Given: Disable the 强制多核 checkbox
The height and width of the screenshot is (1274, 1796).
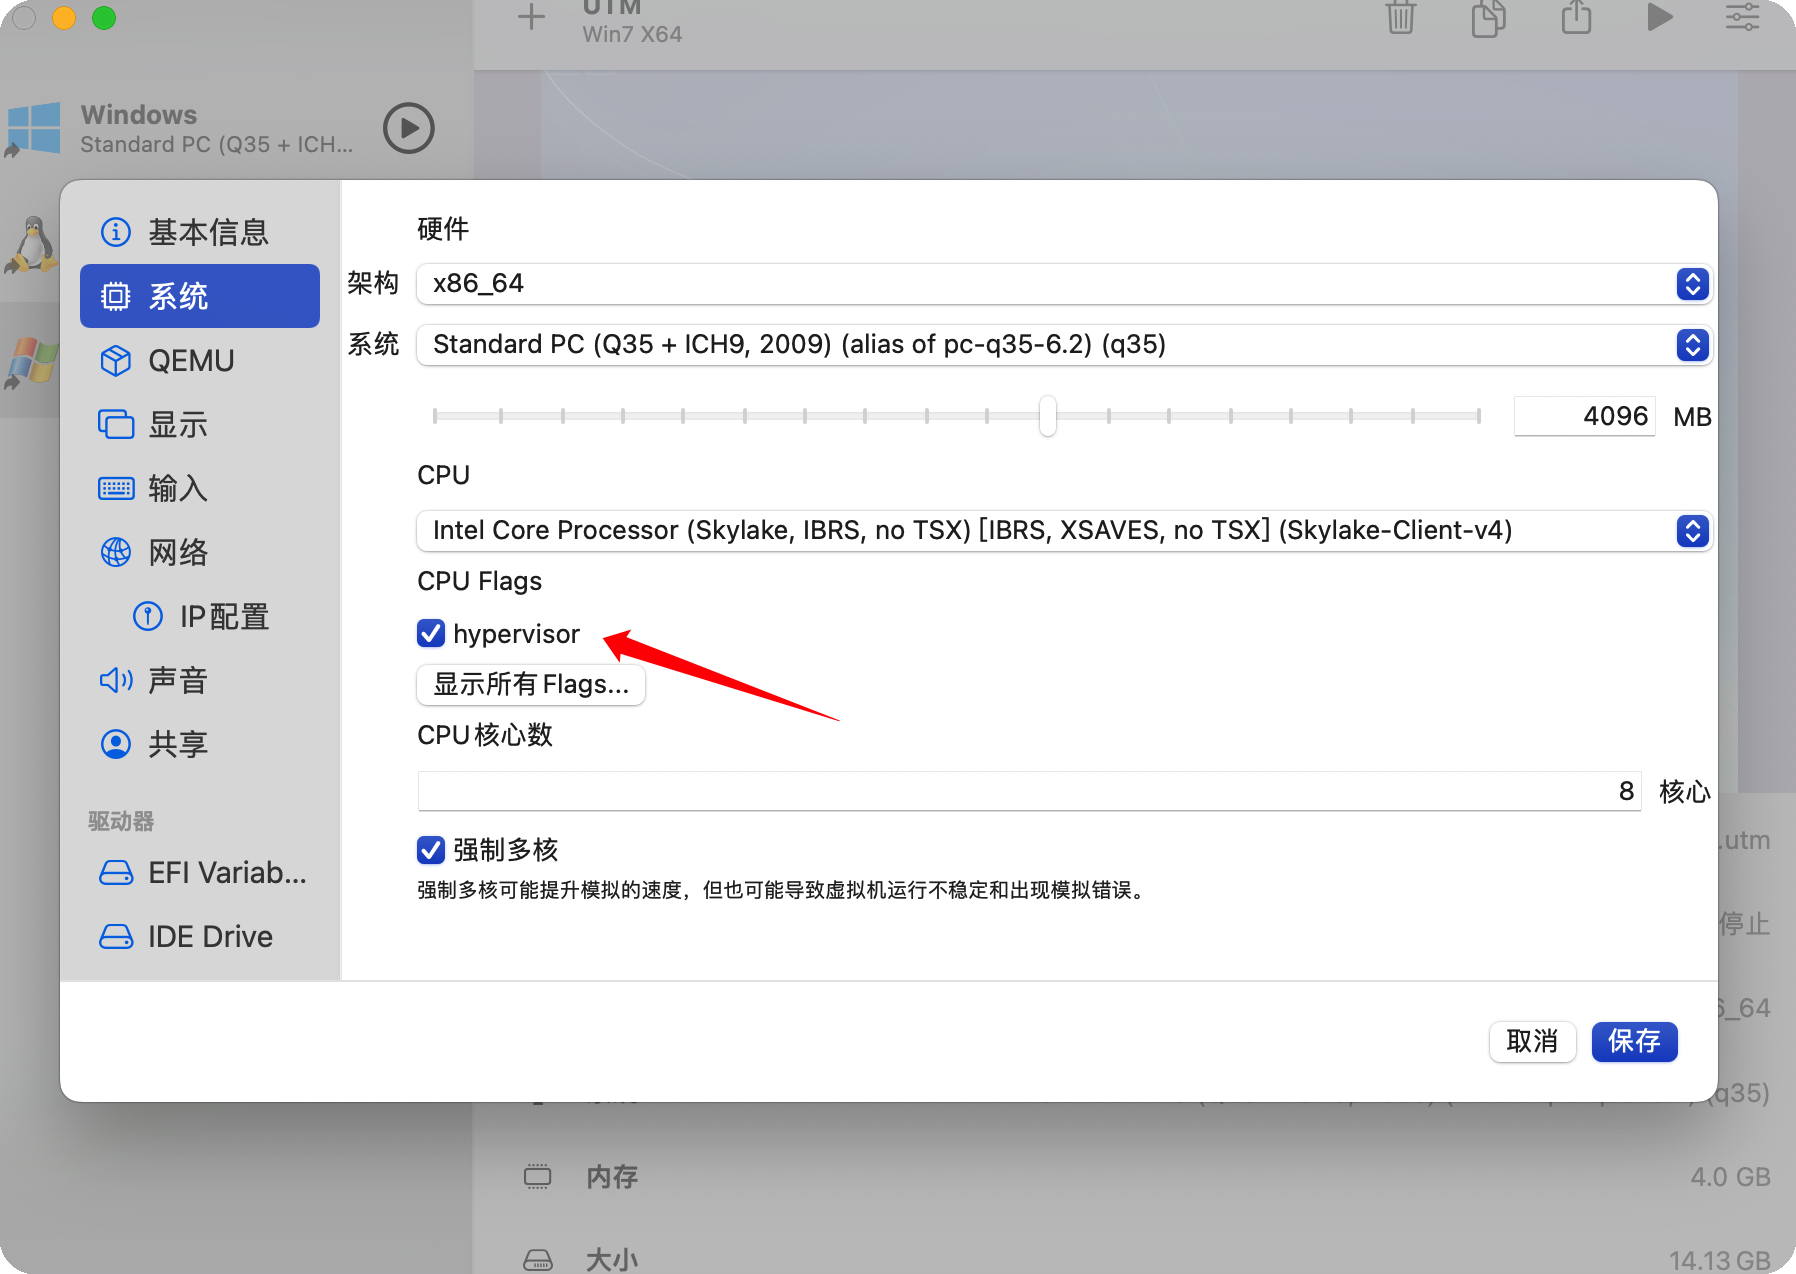Looking at the screenshot, I should click(x=431, y=850).
